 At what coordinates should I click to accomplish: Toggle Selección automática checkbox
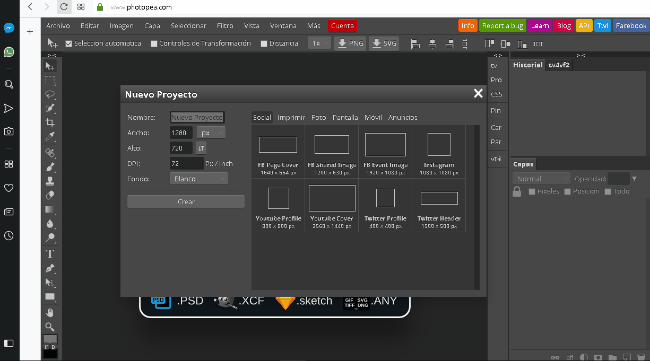pos(69,44)
